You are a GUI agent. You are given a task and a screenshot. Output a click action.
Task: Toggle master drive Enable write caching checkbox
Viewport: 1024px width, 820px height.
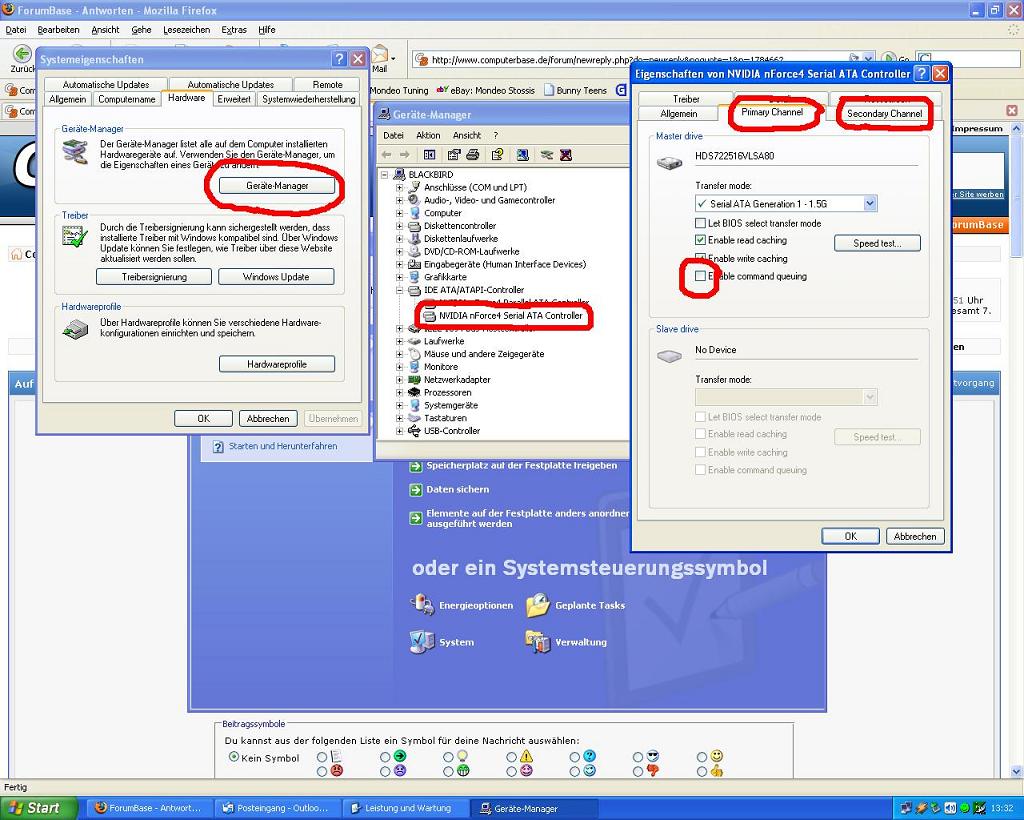pos(701,258)
